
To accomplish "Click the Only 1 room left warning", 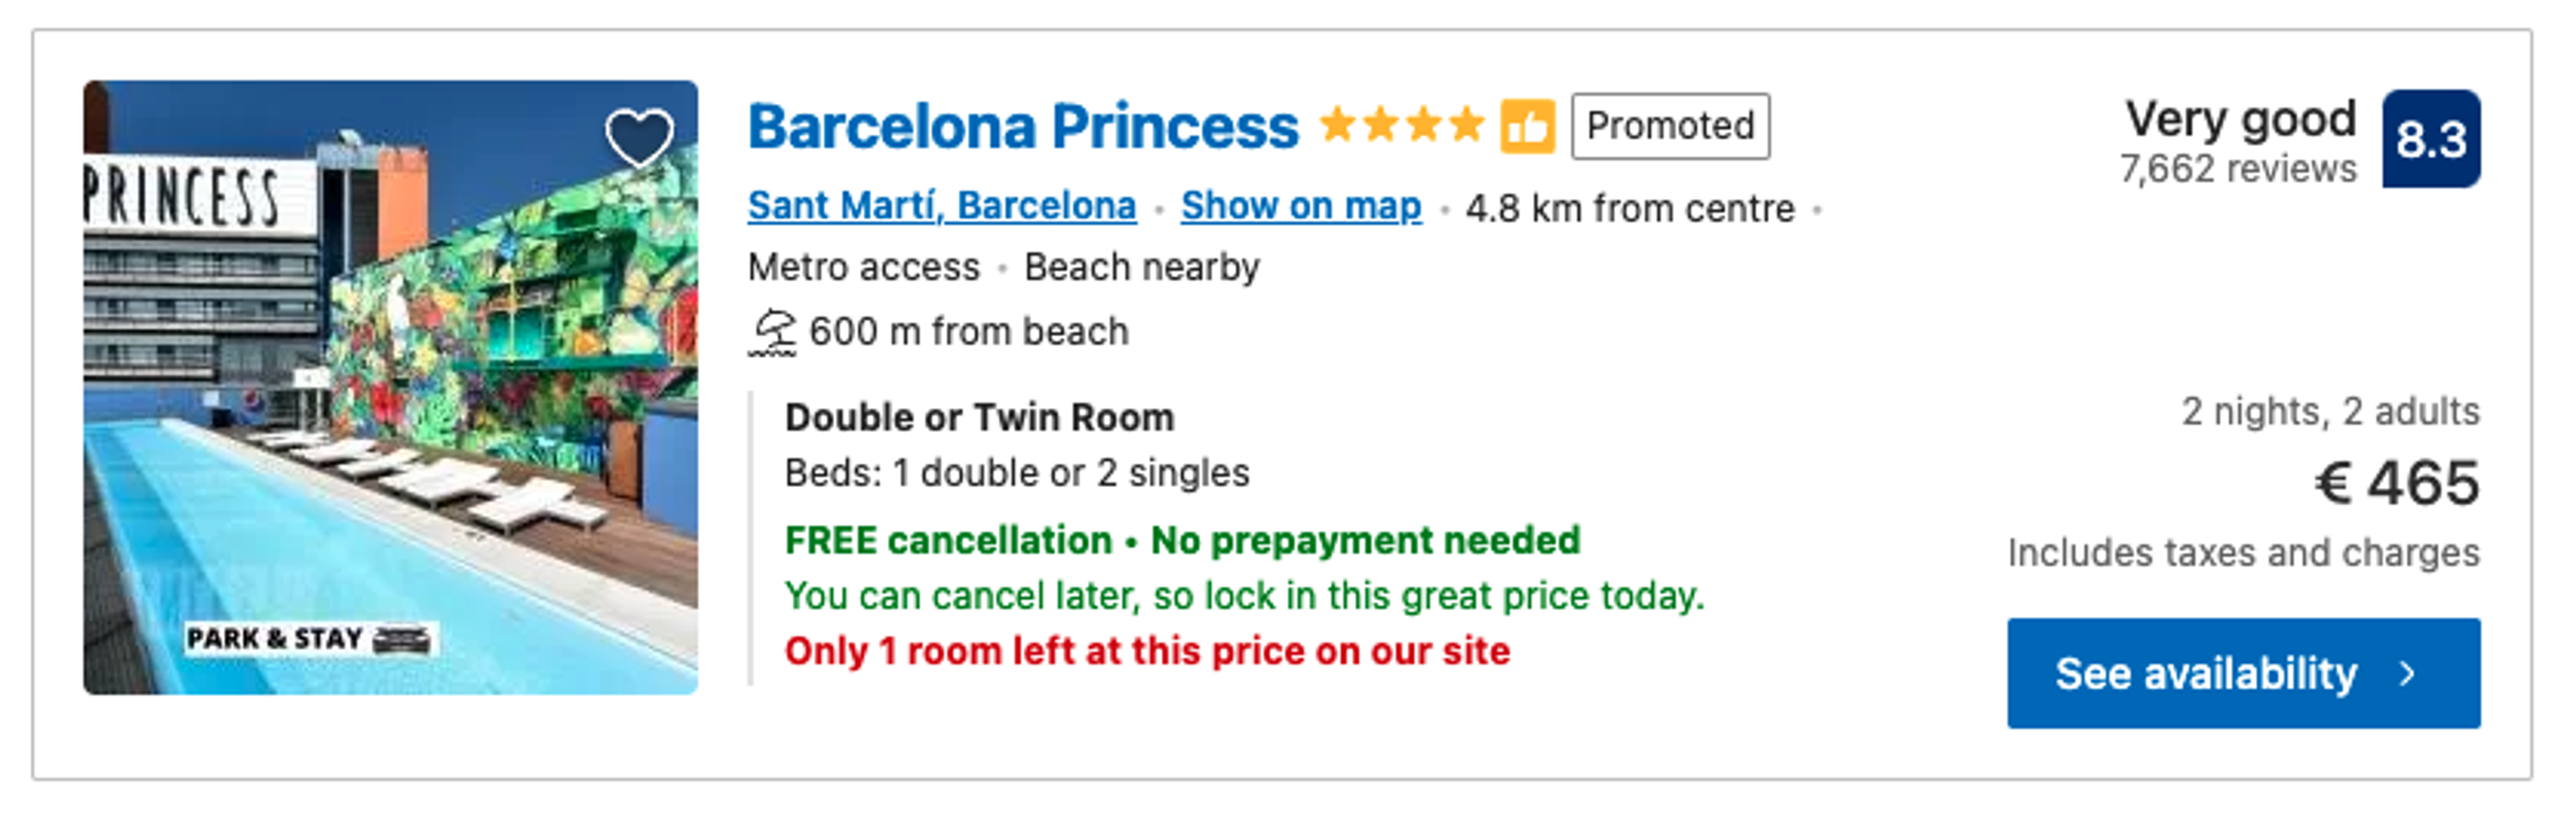I will click(1147, 651).
